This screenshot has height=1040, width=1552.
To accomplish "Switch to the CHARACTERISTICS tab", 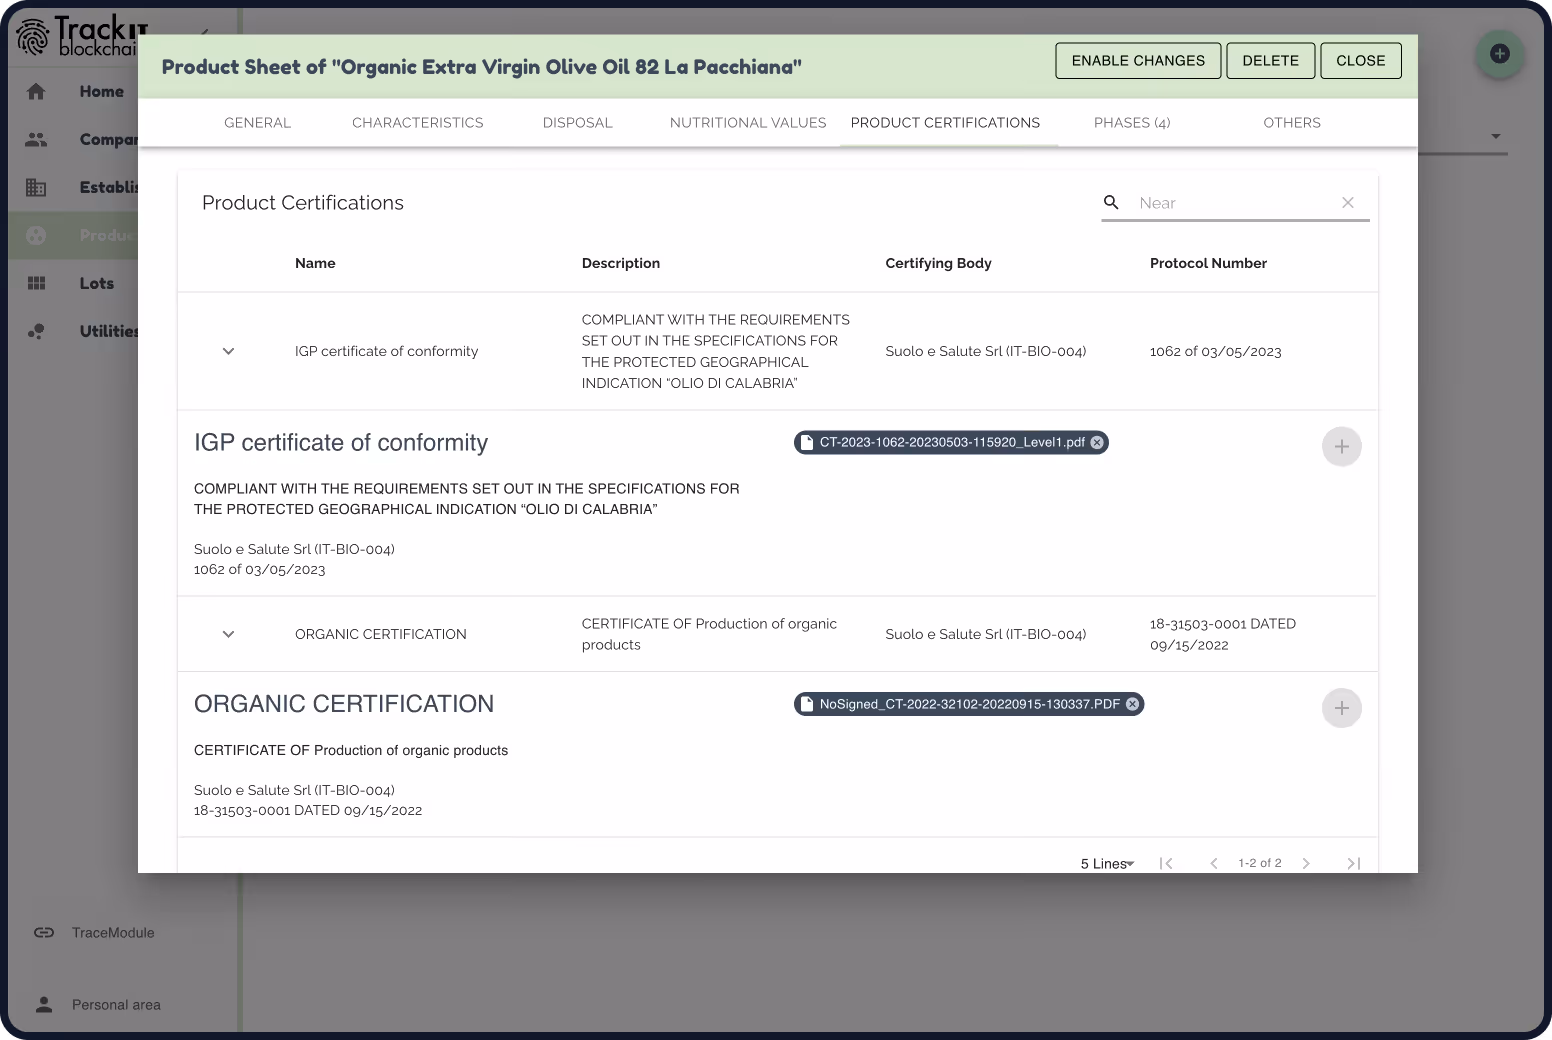I will coord(418,122).
